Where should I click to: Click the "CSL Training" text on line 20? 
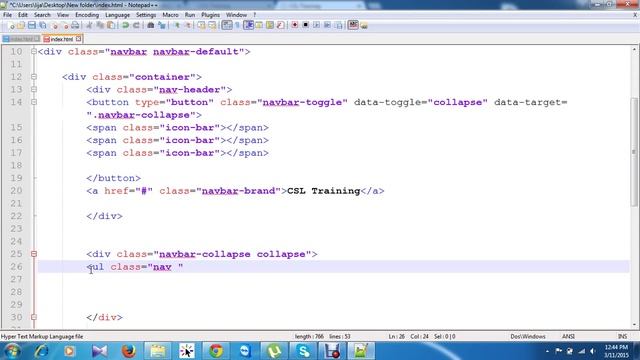324,191
